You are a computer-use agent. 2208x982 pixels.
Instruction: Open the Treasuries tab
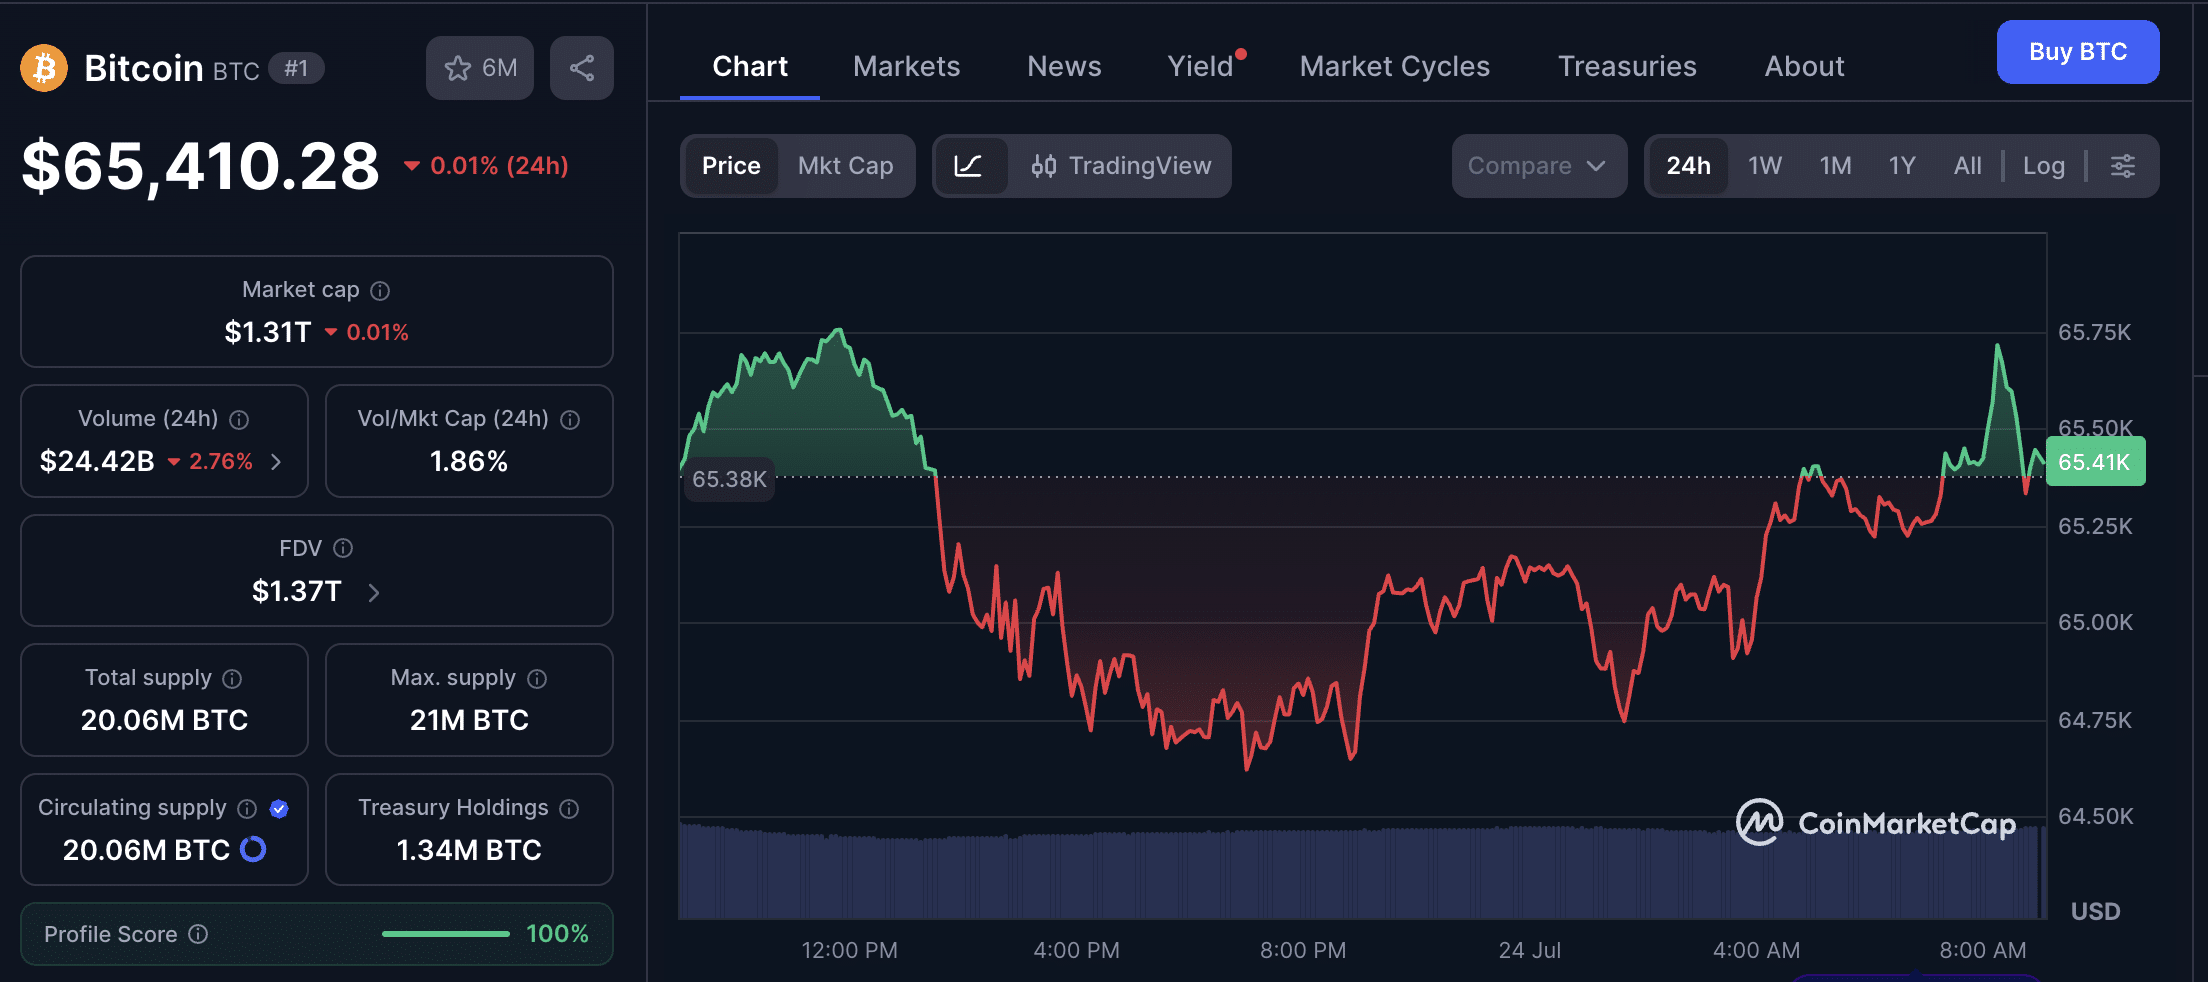point(1627,67)
